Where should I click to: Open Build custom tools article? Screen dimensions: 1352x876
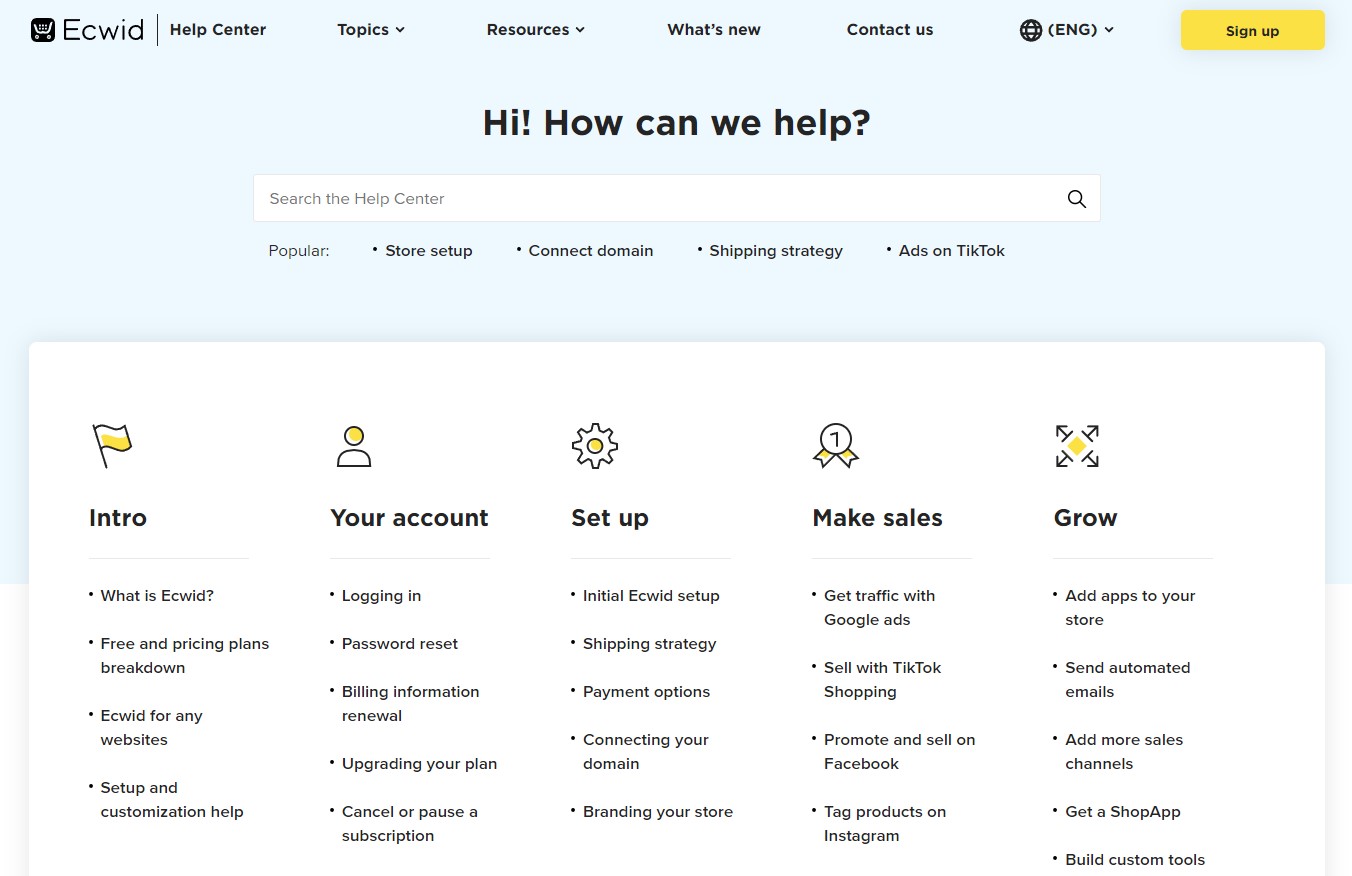[x=1135, y=860]
